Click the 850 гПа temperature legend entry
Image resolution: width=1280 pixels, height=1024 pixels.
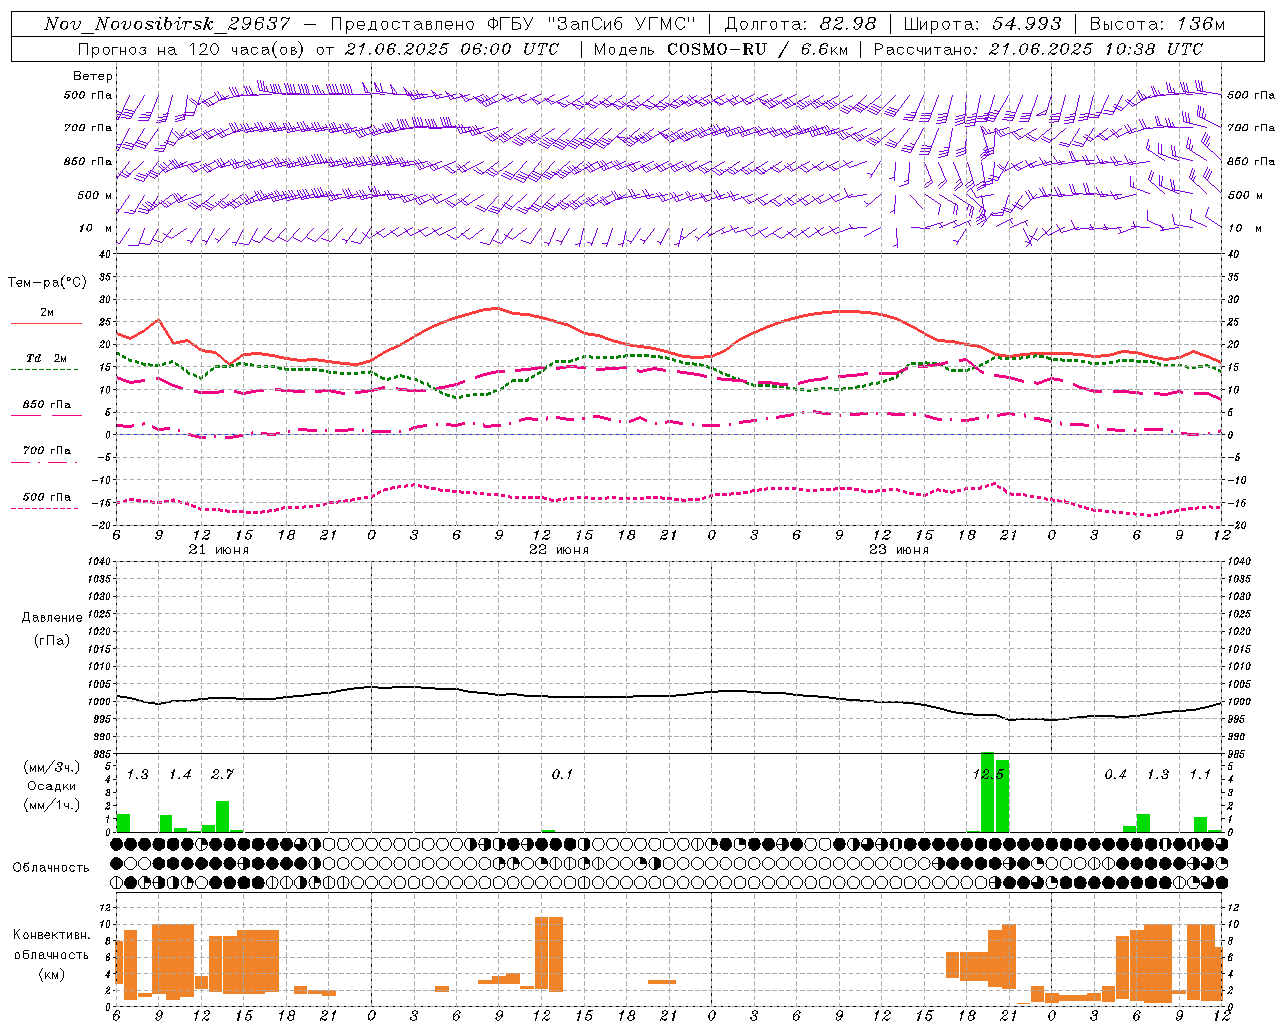[x=47, y=405]
